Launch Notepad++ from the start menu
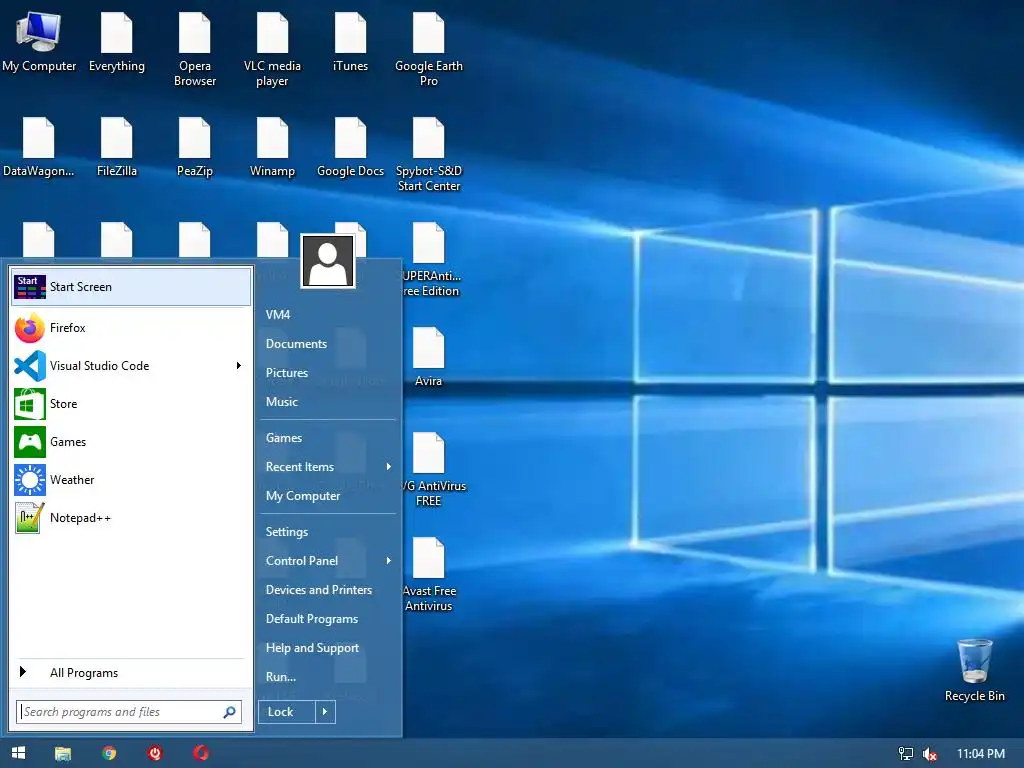 click(131, 518)
